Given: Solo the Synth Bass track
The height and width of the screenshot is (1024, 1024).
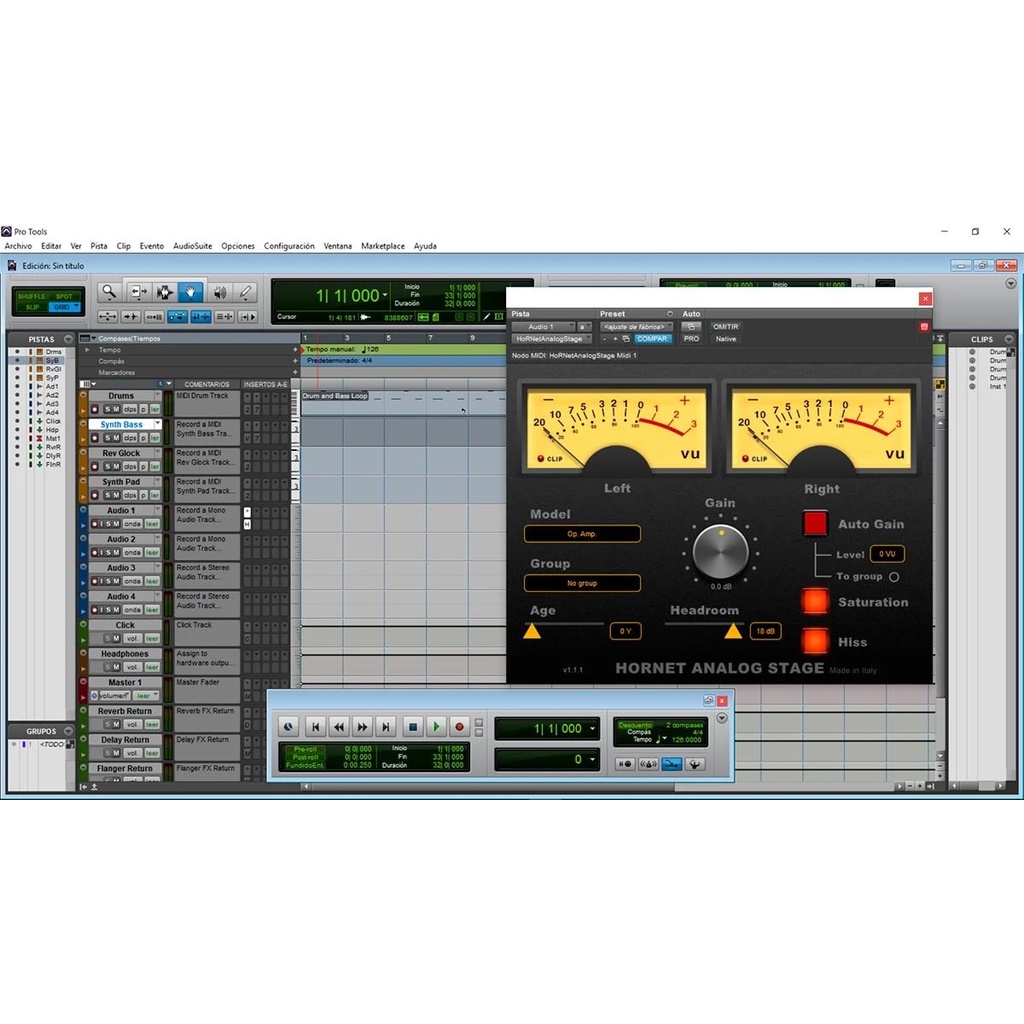Looking at the screenshot, I should (107, 438).
